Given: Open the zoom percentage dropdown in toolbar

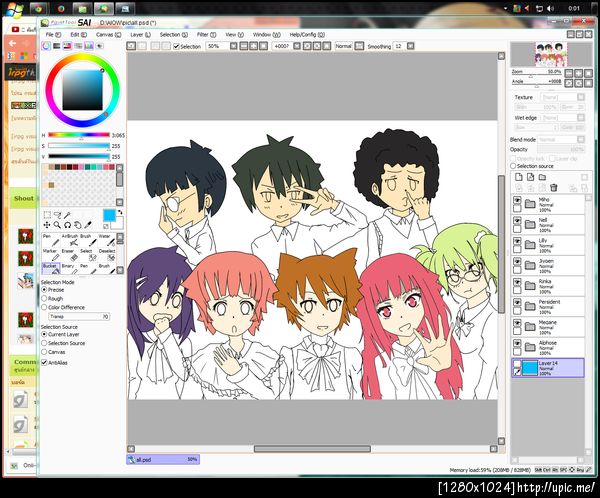Looking at the screenshot, I should click(233, 46).
